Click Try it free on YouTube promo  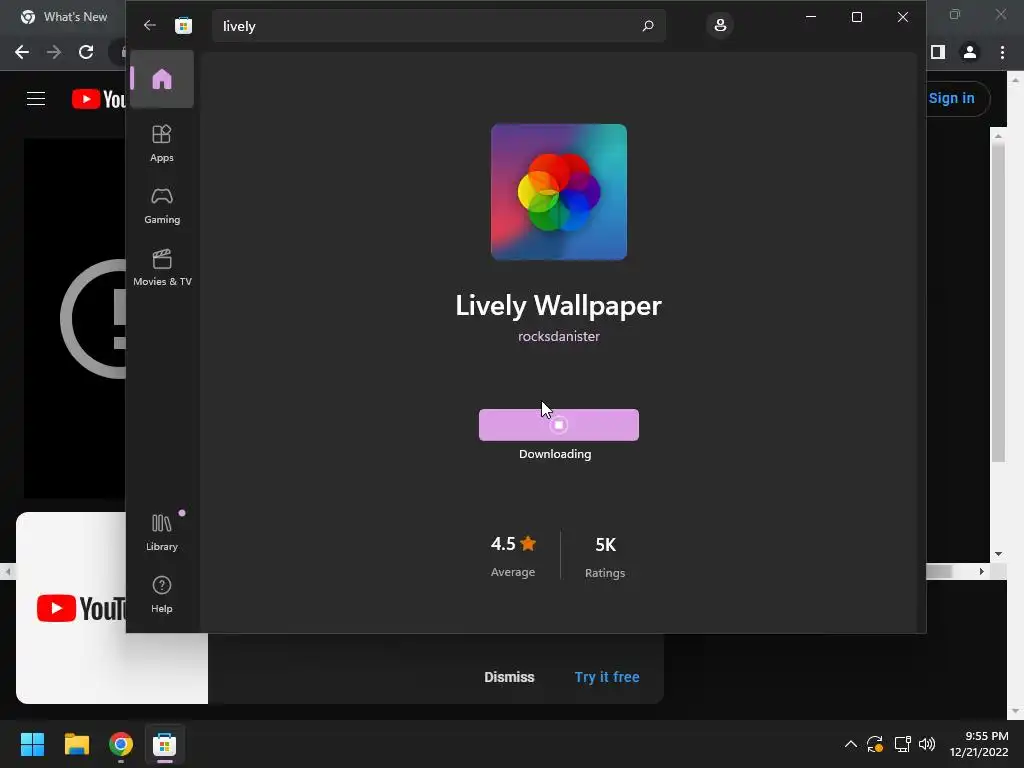607,677
